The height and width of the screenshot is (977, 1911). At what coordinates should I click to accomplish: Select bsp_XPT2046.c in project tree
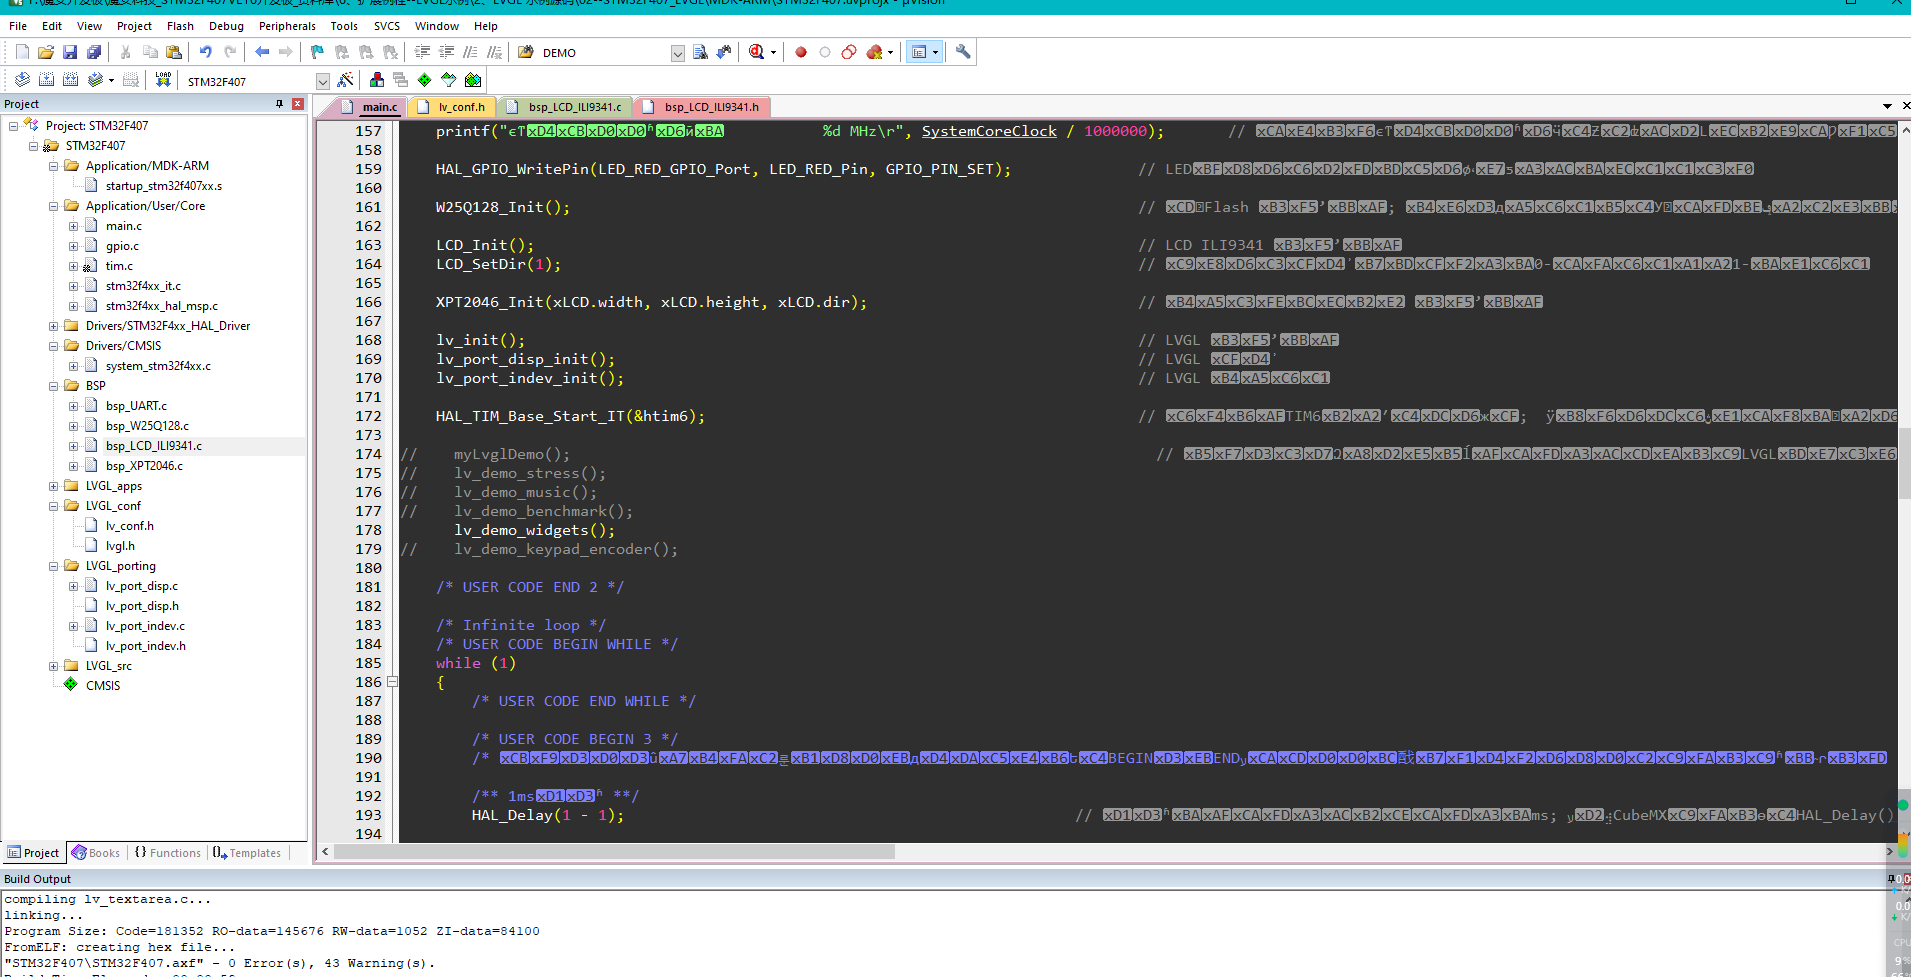tap(144, 466)
